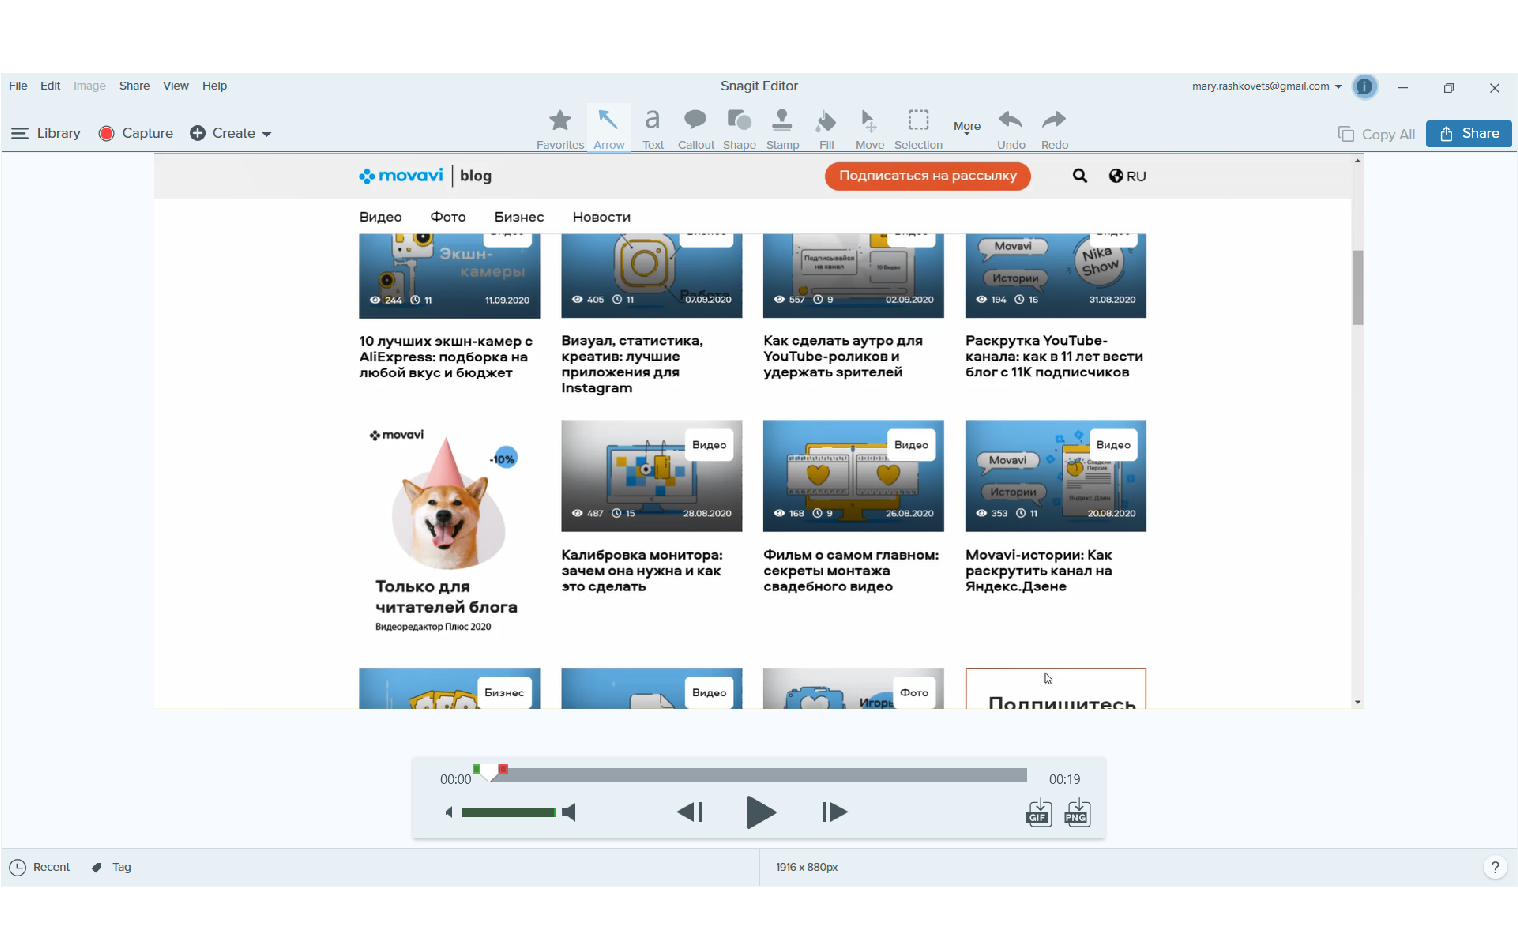Open the Image menu
Screen dimensions: 1518x939
tap(89, 86)
